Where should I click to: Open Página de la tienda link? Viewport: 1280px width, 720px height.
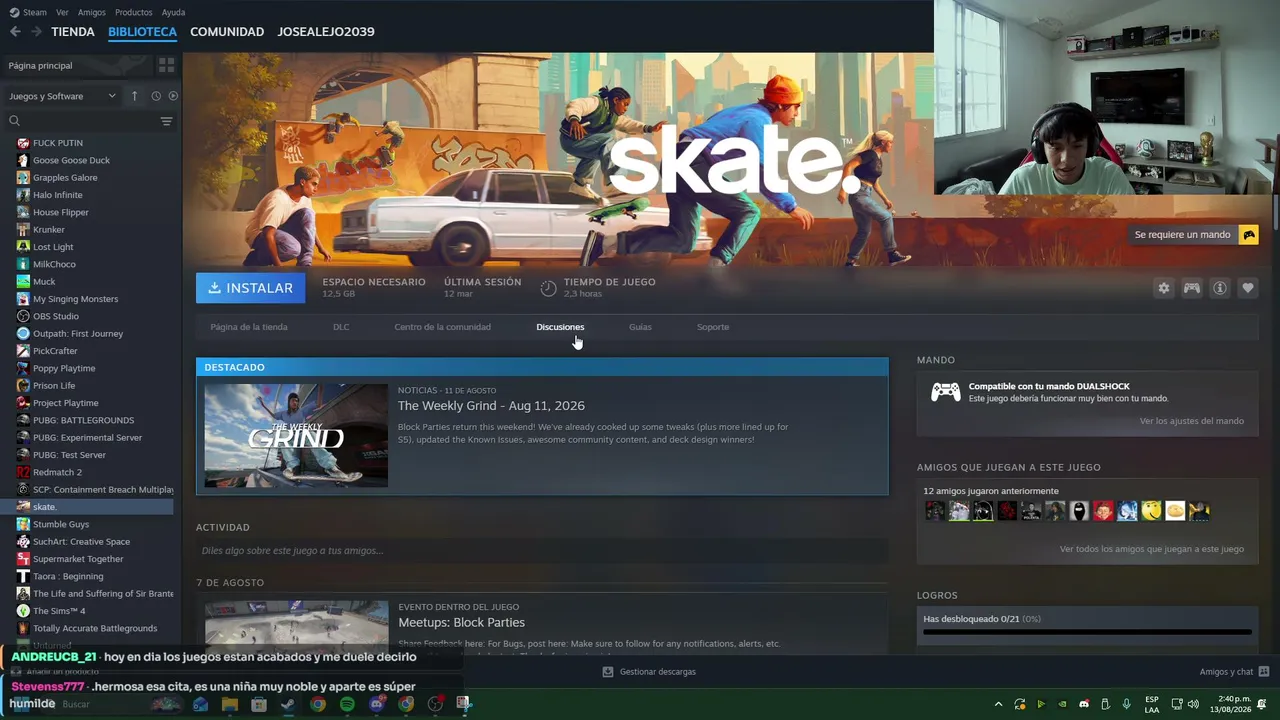click(x=249, y=327)
